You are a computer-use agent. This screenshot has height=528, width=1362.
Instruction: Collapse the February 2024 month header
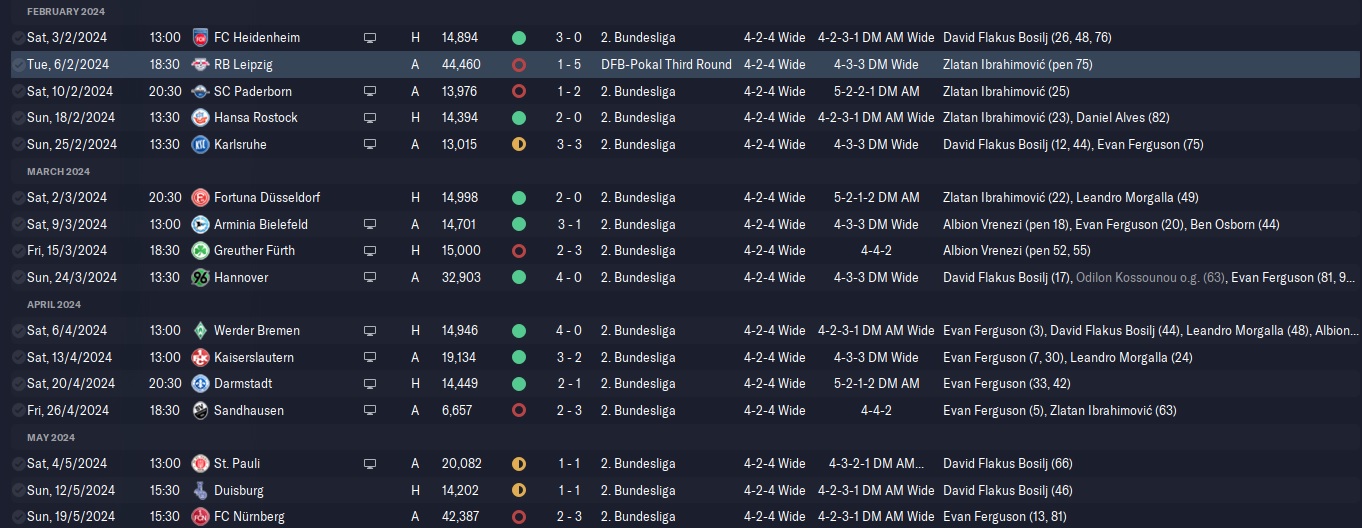point(66,11)
